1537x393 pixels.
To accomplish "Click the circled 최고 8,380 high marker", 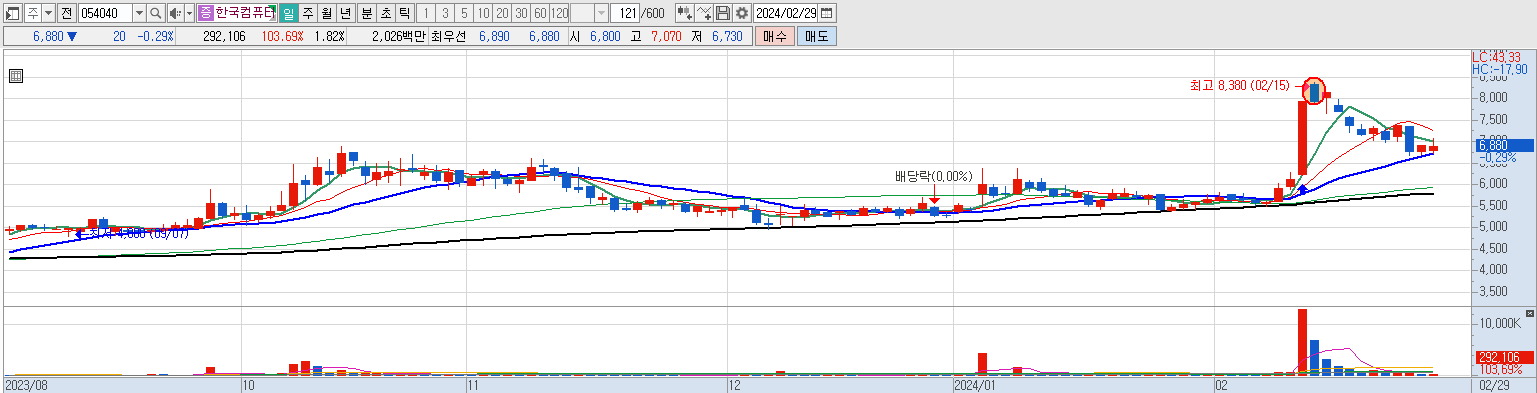I will (x=1314, y=91).
